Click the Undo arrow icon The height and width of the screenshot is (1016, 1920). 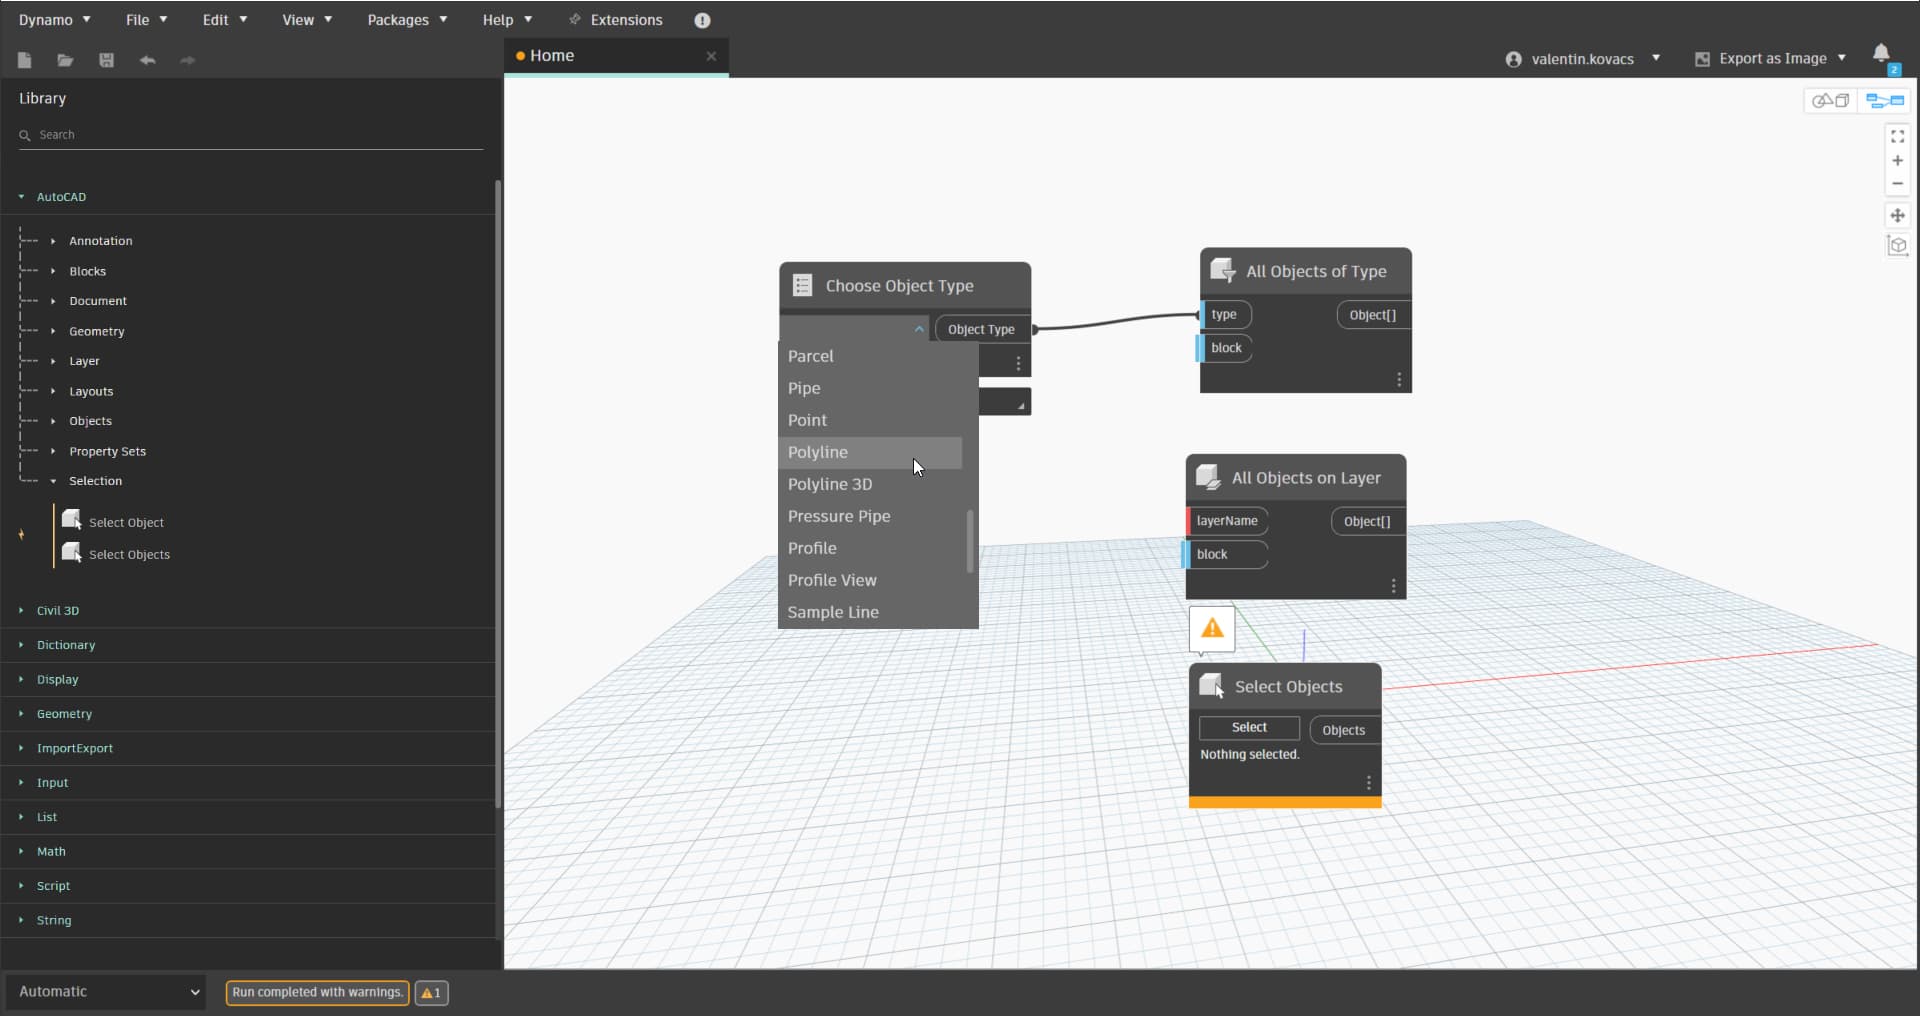click(147, 60)
